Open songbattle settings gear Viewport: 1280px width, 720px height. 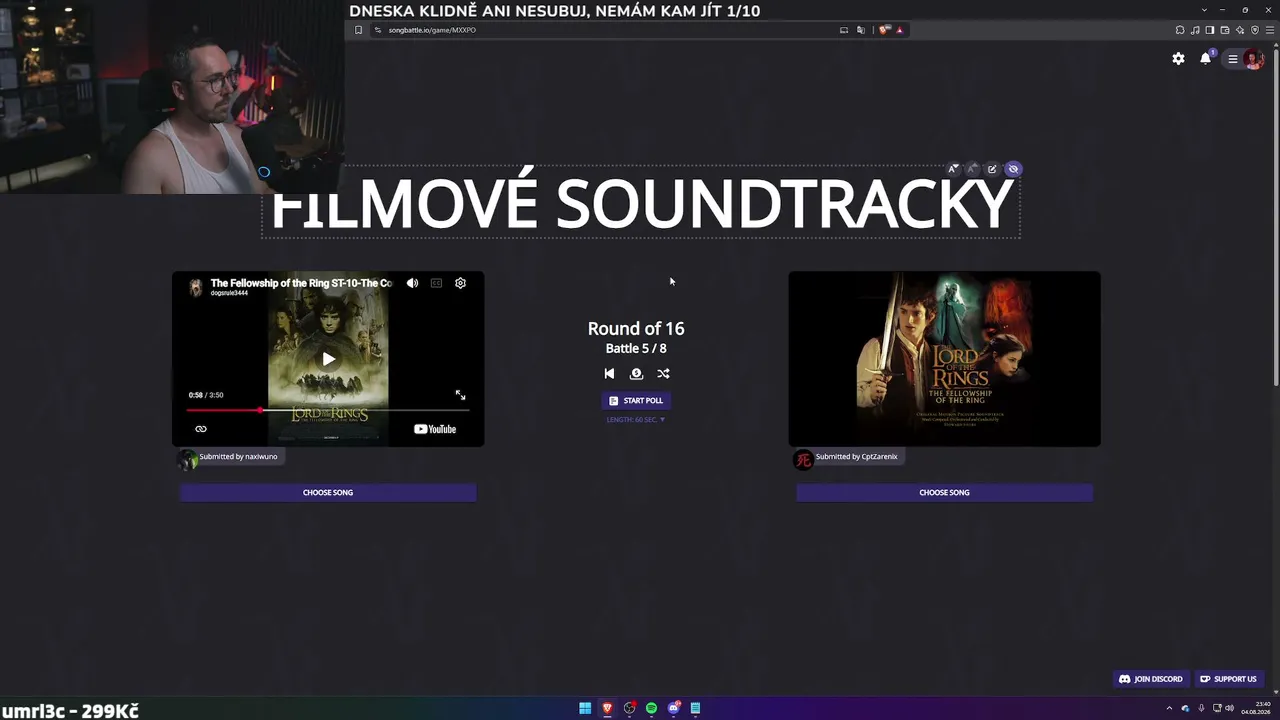click(x=1178, y=59)
